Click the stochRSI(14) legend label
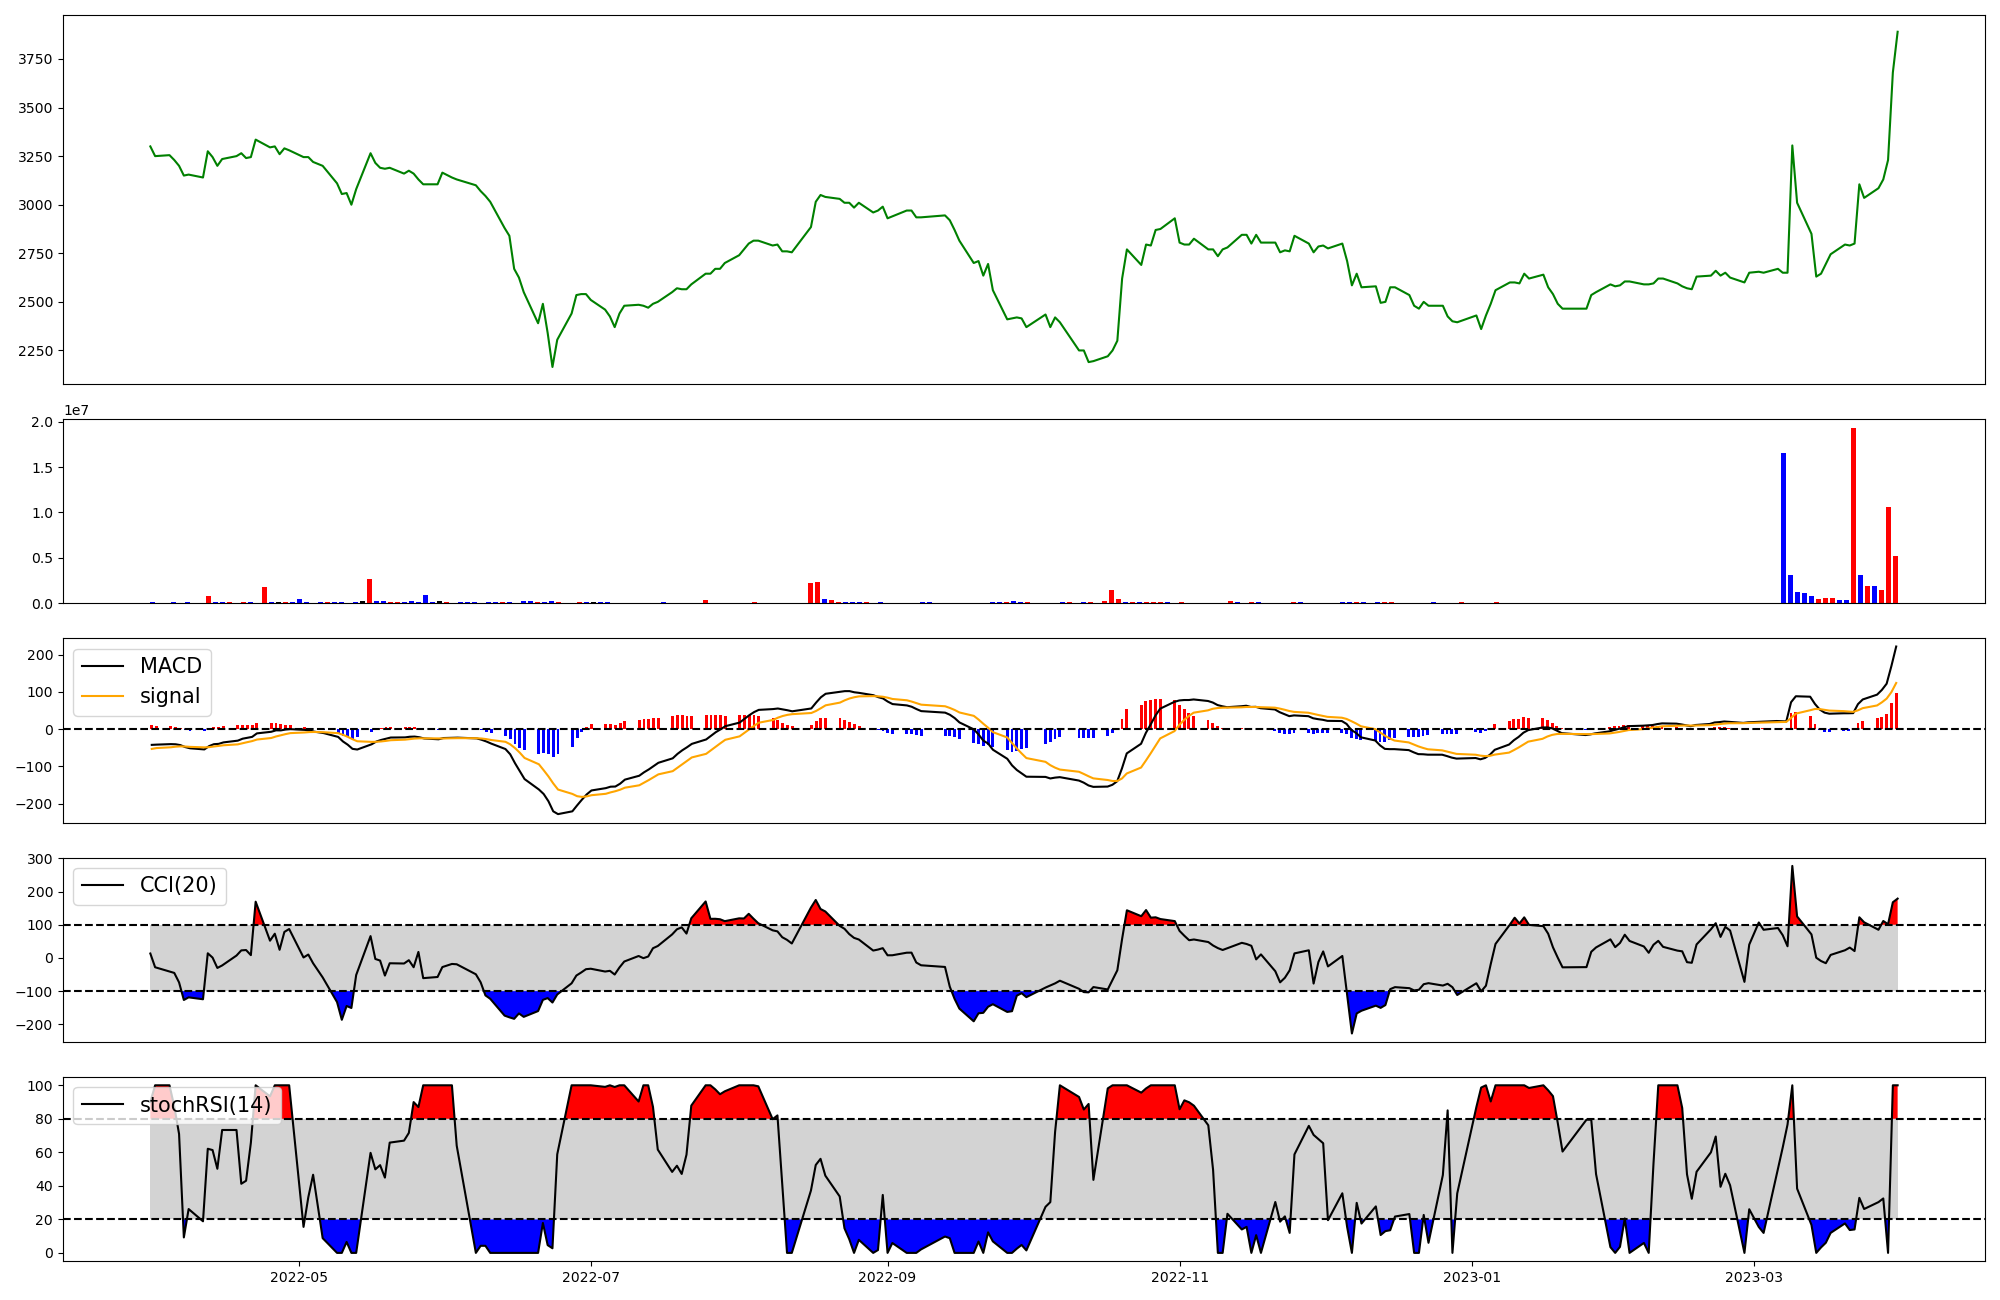Image resolution: width=2000 pixels, height=1300 pixels. (x=205, y=1104)
